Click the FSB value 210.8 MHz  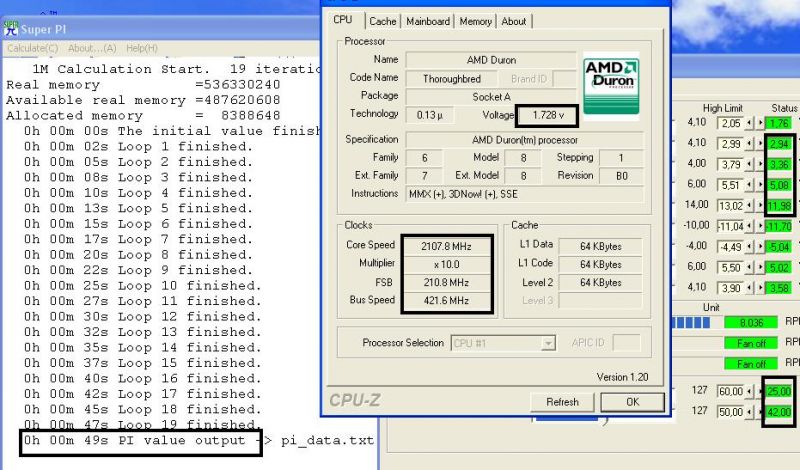[x=446, y=282]
